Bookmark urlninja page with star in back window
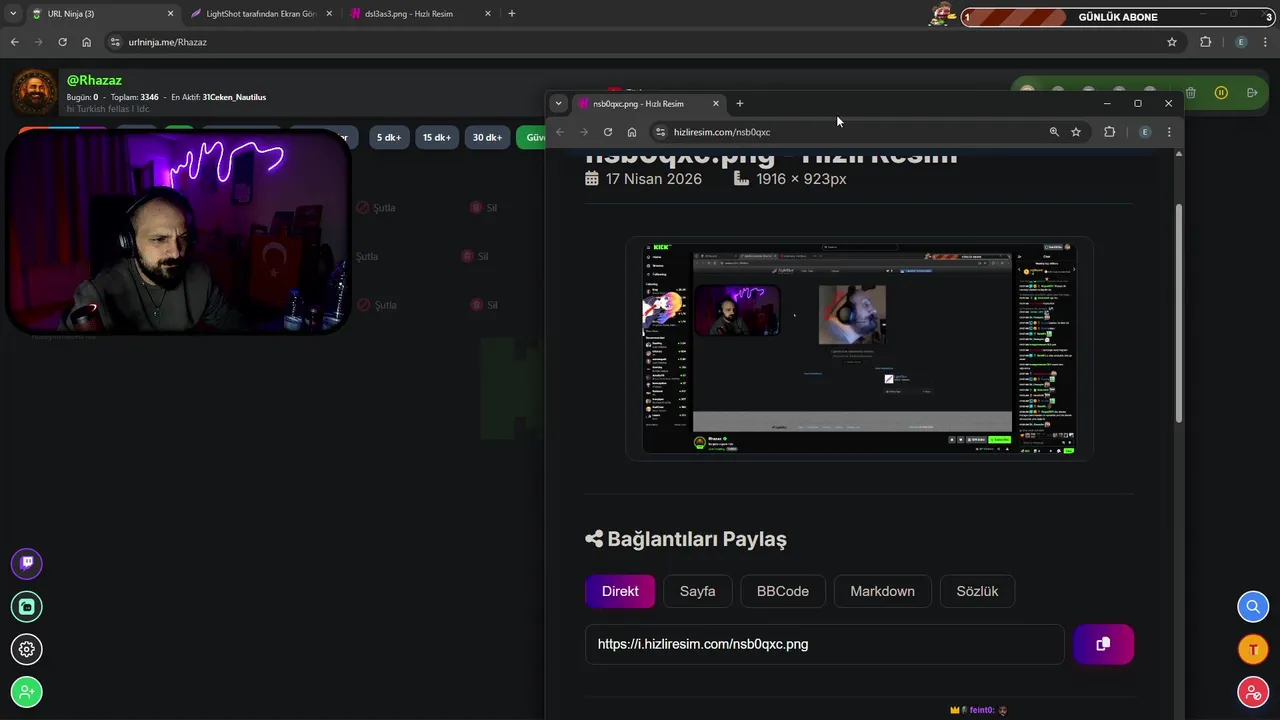The height and width of the screenshot is (720, 1280). [1172, 42]
